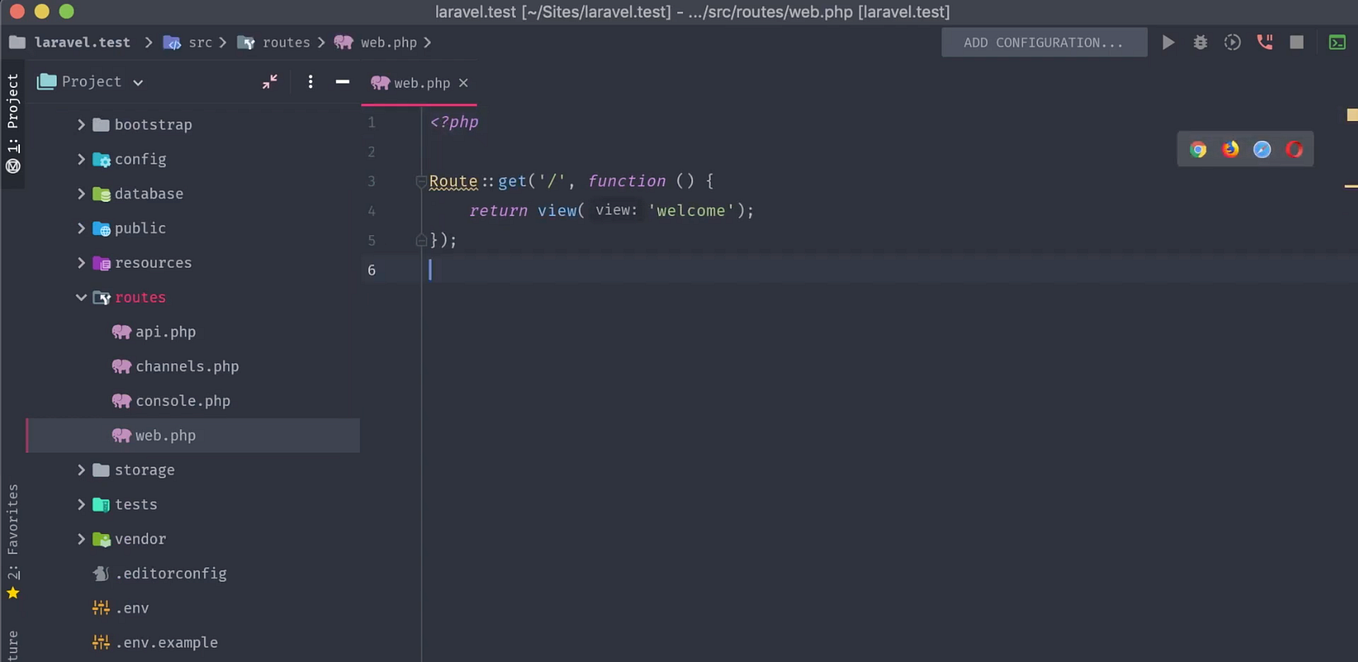The width and height of the screenshot is (1358, 662).
Task: Expand the vendor folder
Action: 81,539
